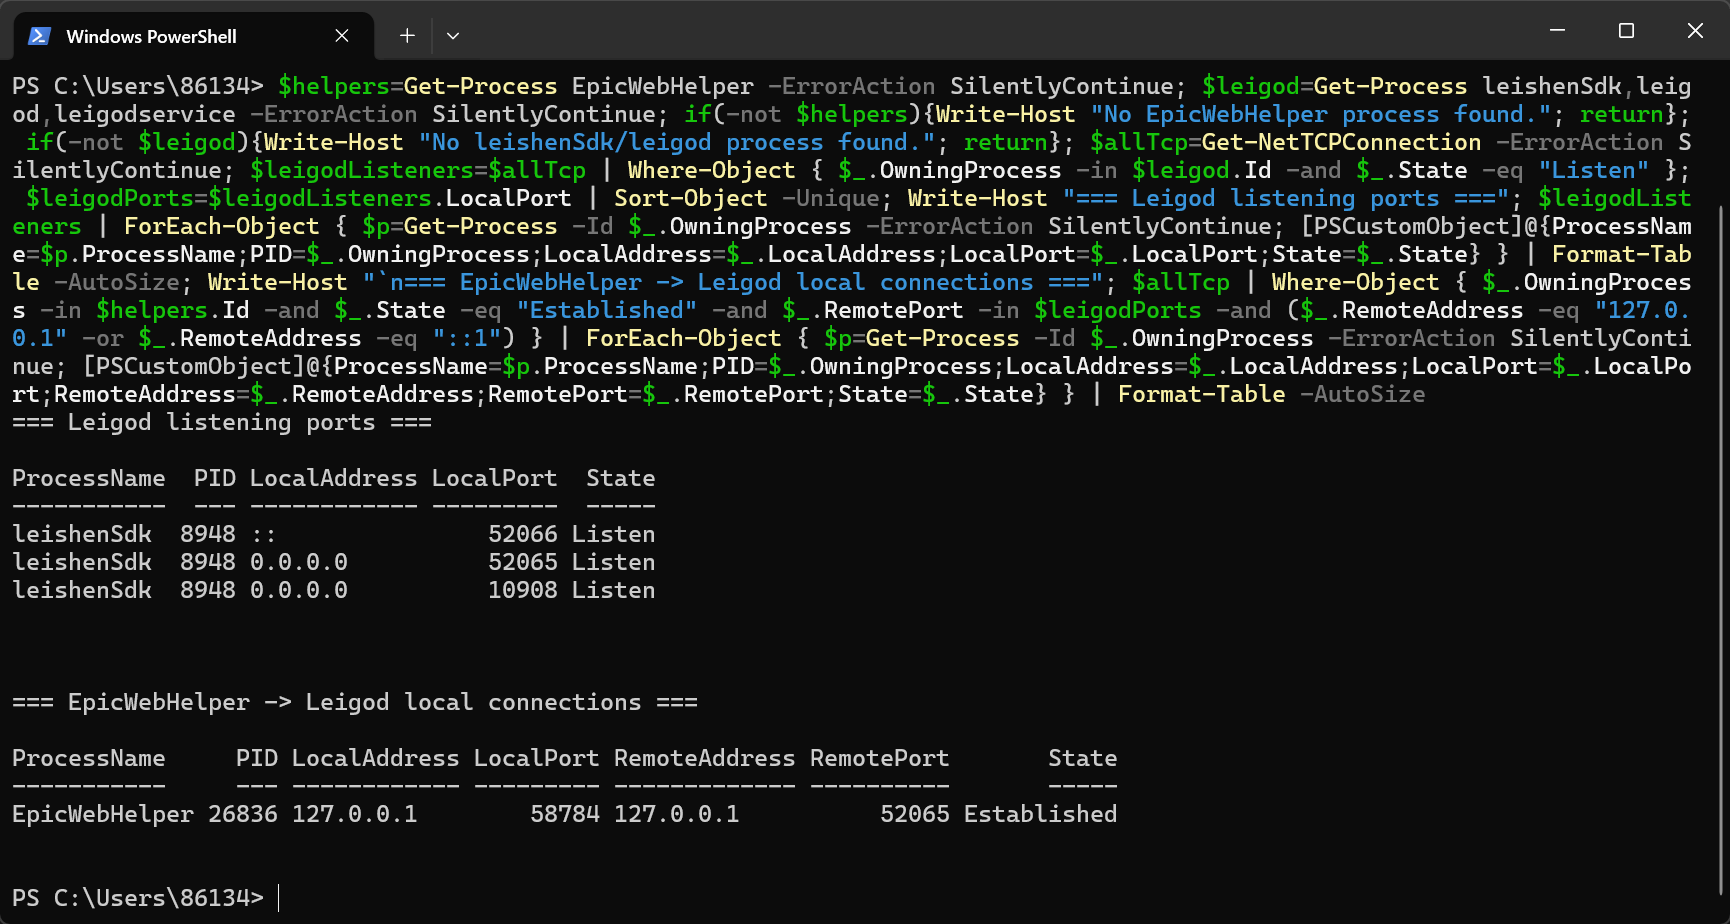Screen dimensions: 1730x924
Task: Click port value 52066
Action: [x=523, y=534]
